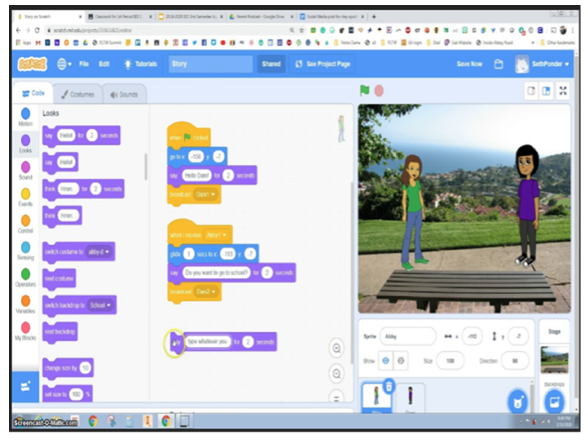This screenshot has height=444, width=588.
Task: Reload the browser page
Action: tap(37, 30)
